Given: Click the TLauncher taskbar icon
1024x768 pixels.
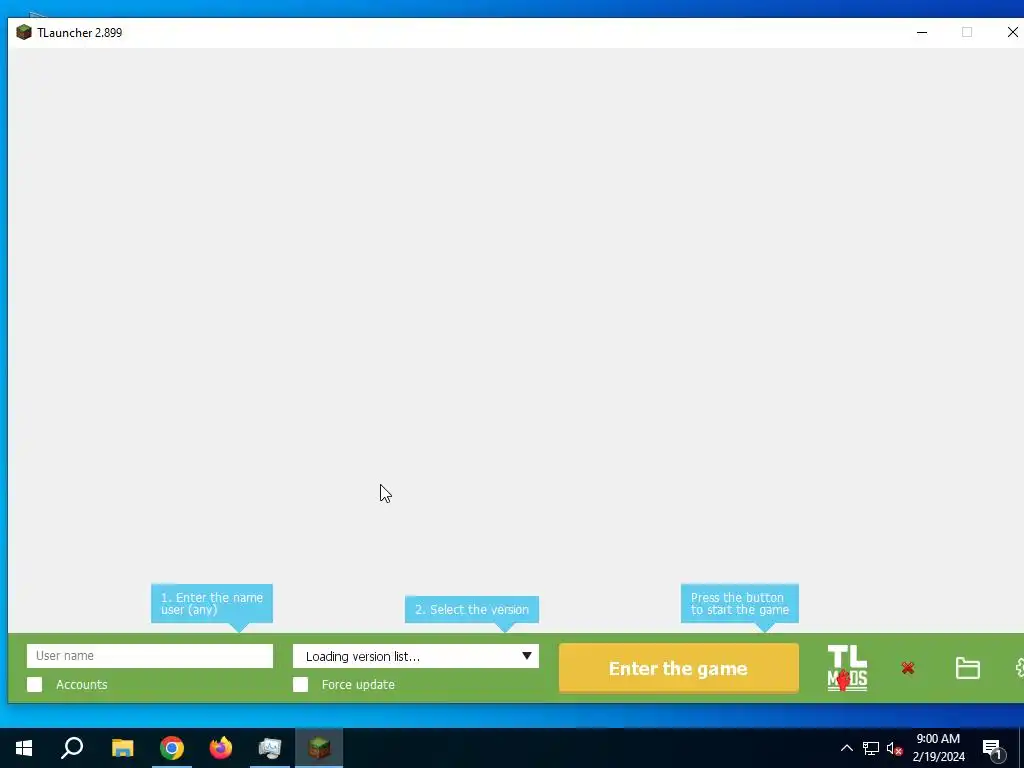Looking at the screenshot, I should coord(319,748).
